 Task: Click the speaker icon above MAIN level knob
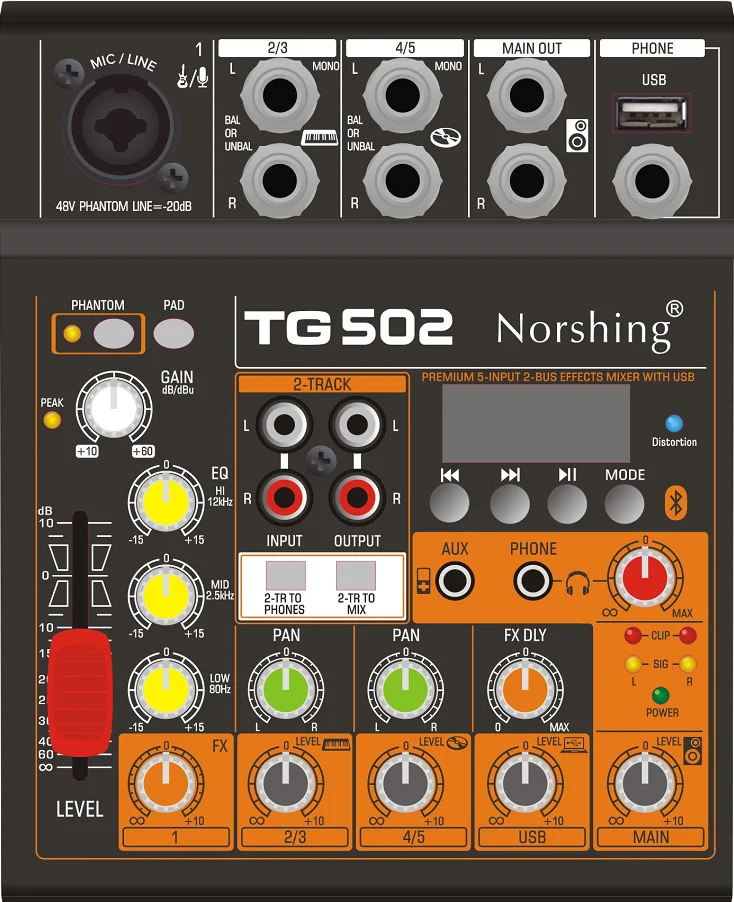pyautogui.click(x=693, y=751)
